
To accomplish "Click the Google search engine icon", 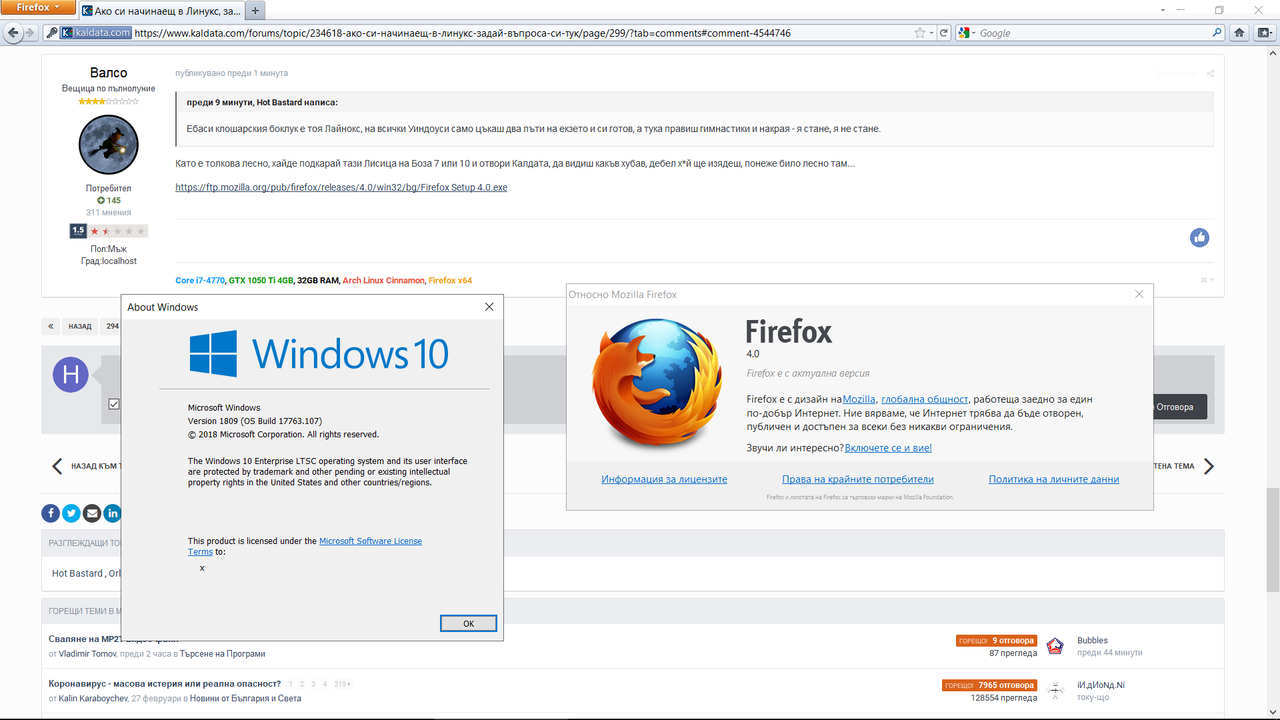I will point(965,33).
